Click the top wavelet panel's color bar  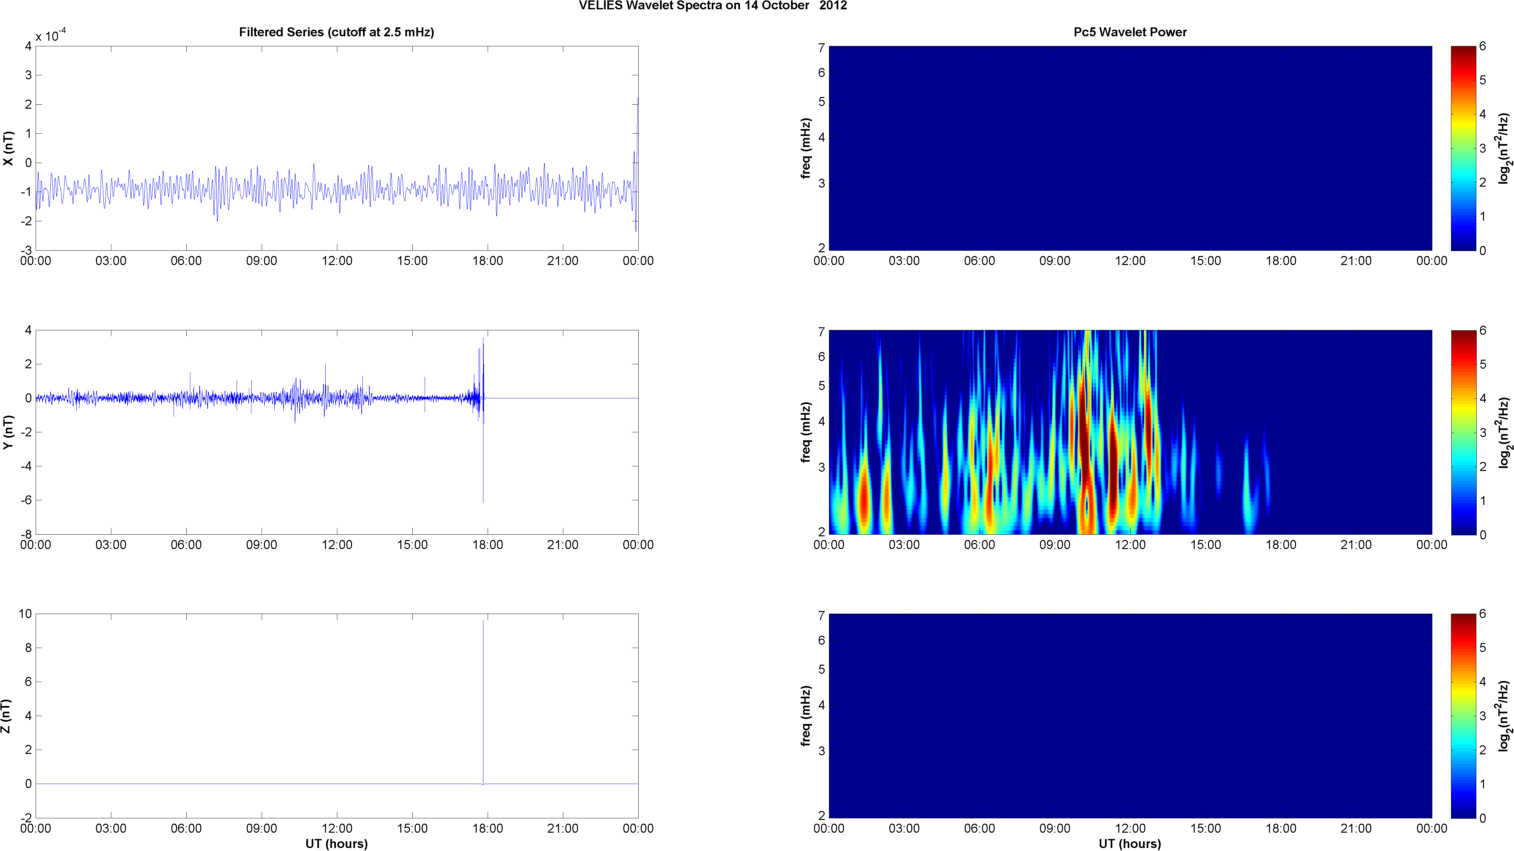1463,148
